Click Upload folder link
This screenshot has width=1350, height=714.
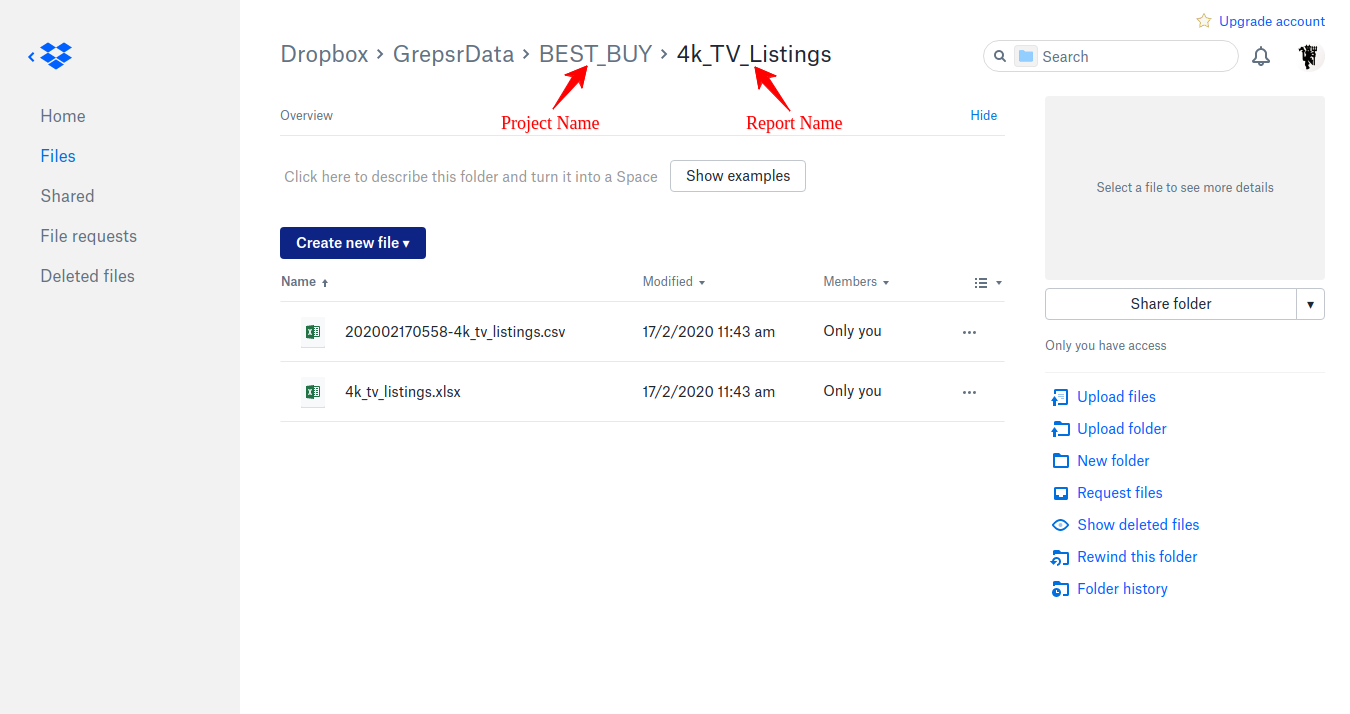coord(1122,429)
